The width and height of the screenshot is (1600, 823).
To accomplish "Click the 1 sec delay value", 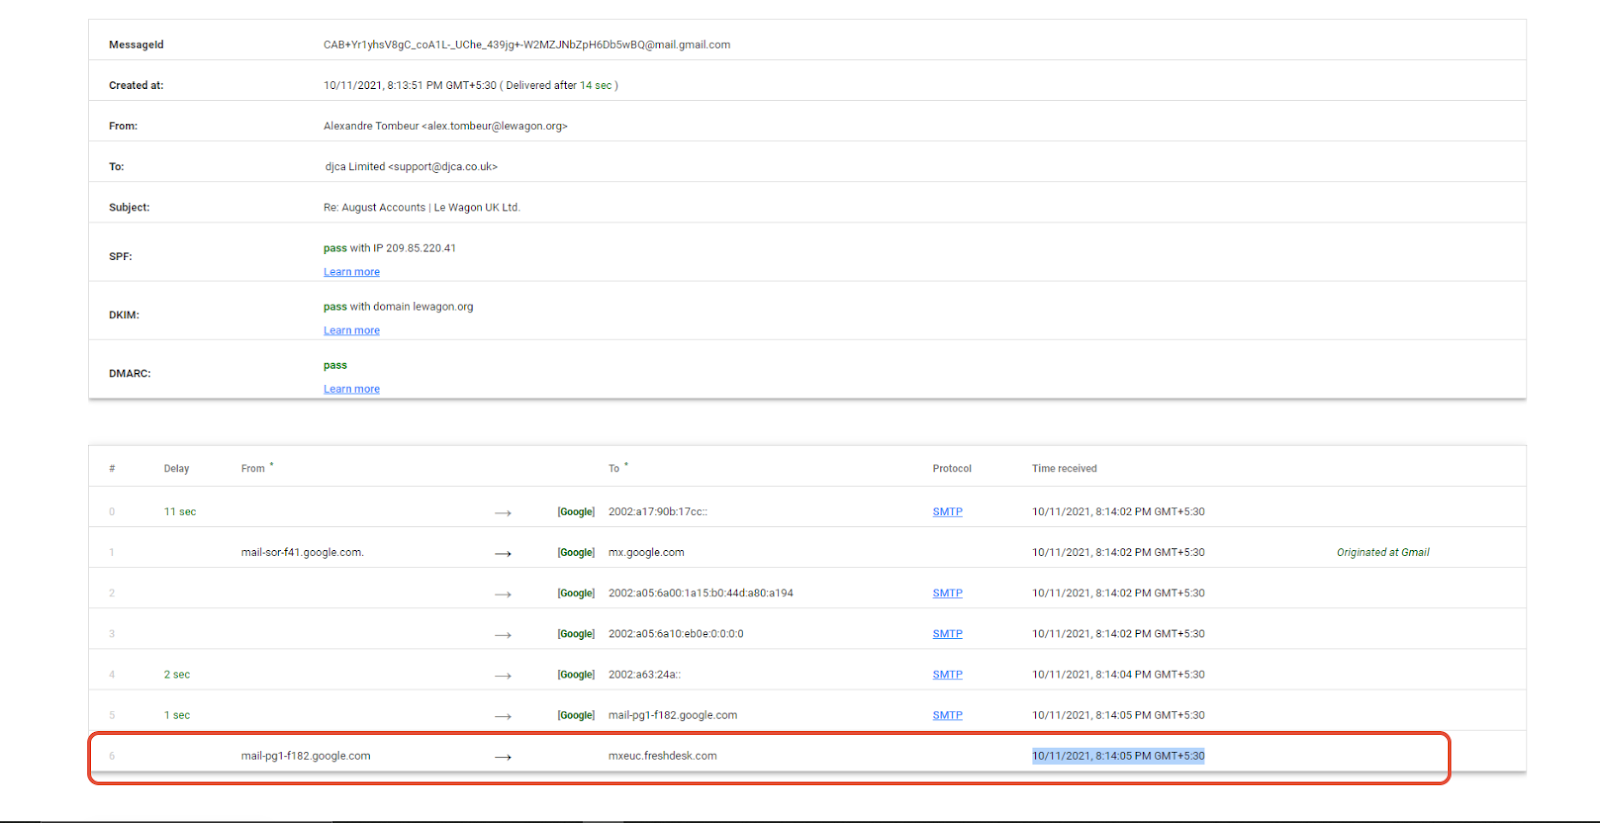I will [177, 716].
